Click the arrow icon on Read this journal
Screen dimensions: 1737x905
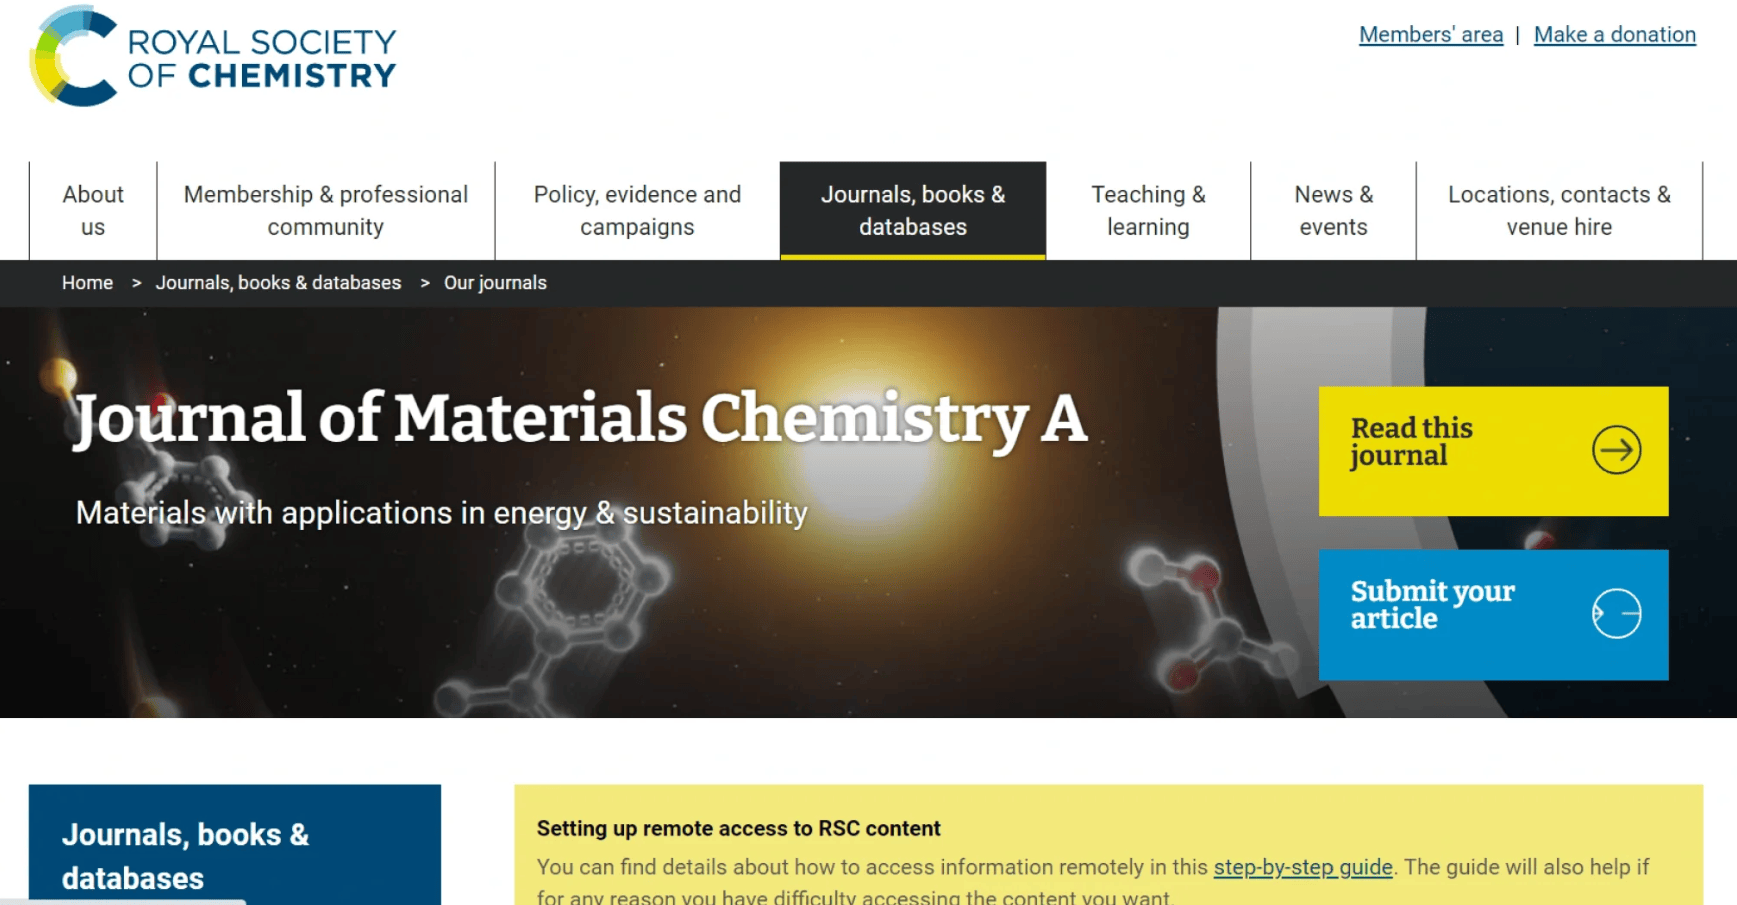(x=1616, y=450)
